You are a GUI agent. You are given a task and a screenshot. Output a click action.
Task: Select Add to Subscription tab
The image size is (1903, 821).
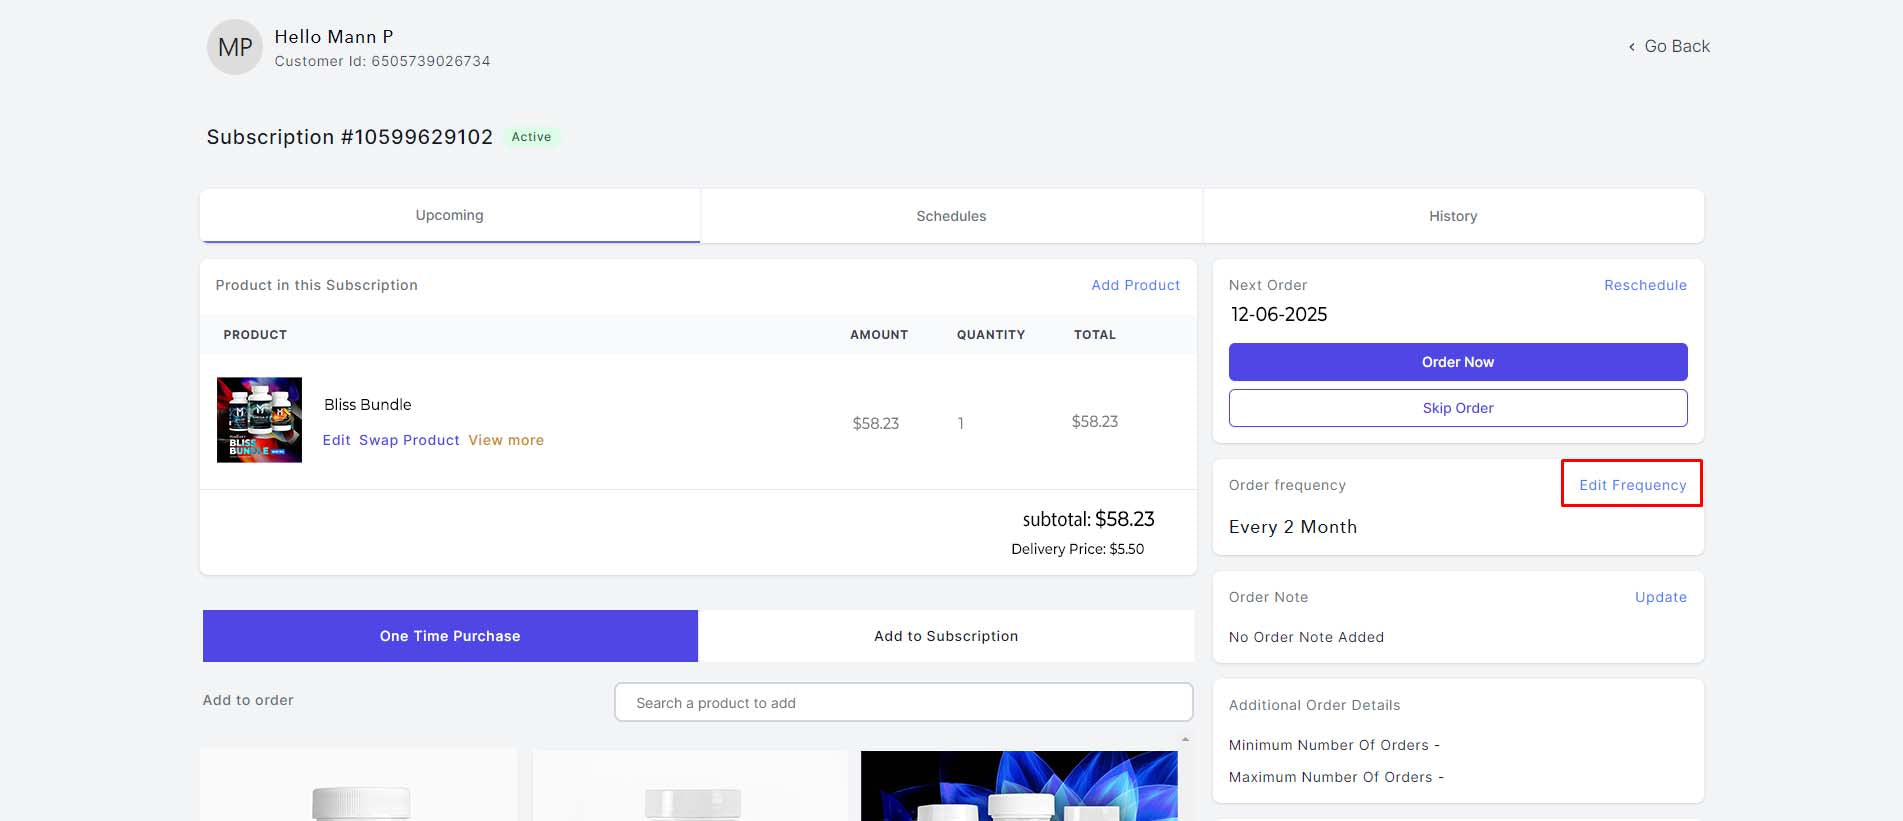(x=946, y=636)
